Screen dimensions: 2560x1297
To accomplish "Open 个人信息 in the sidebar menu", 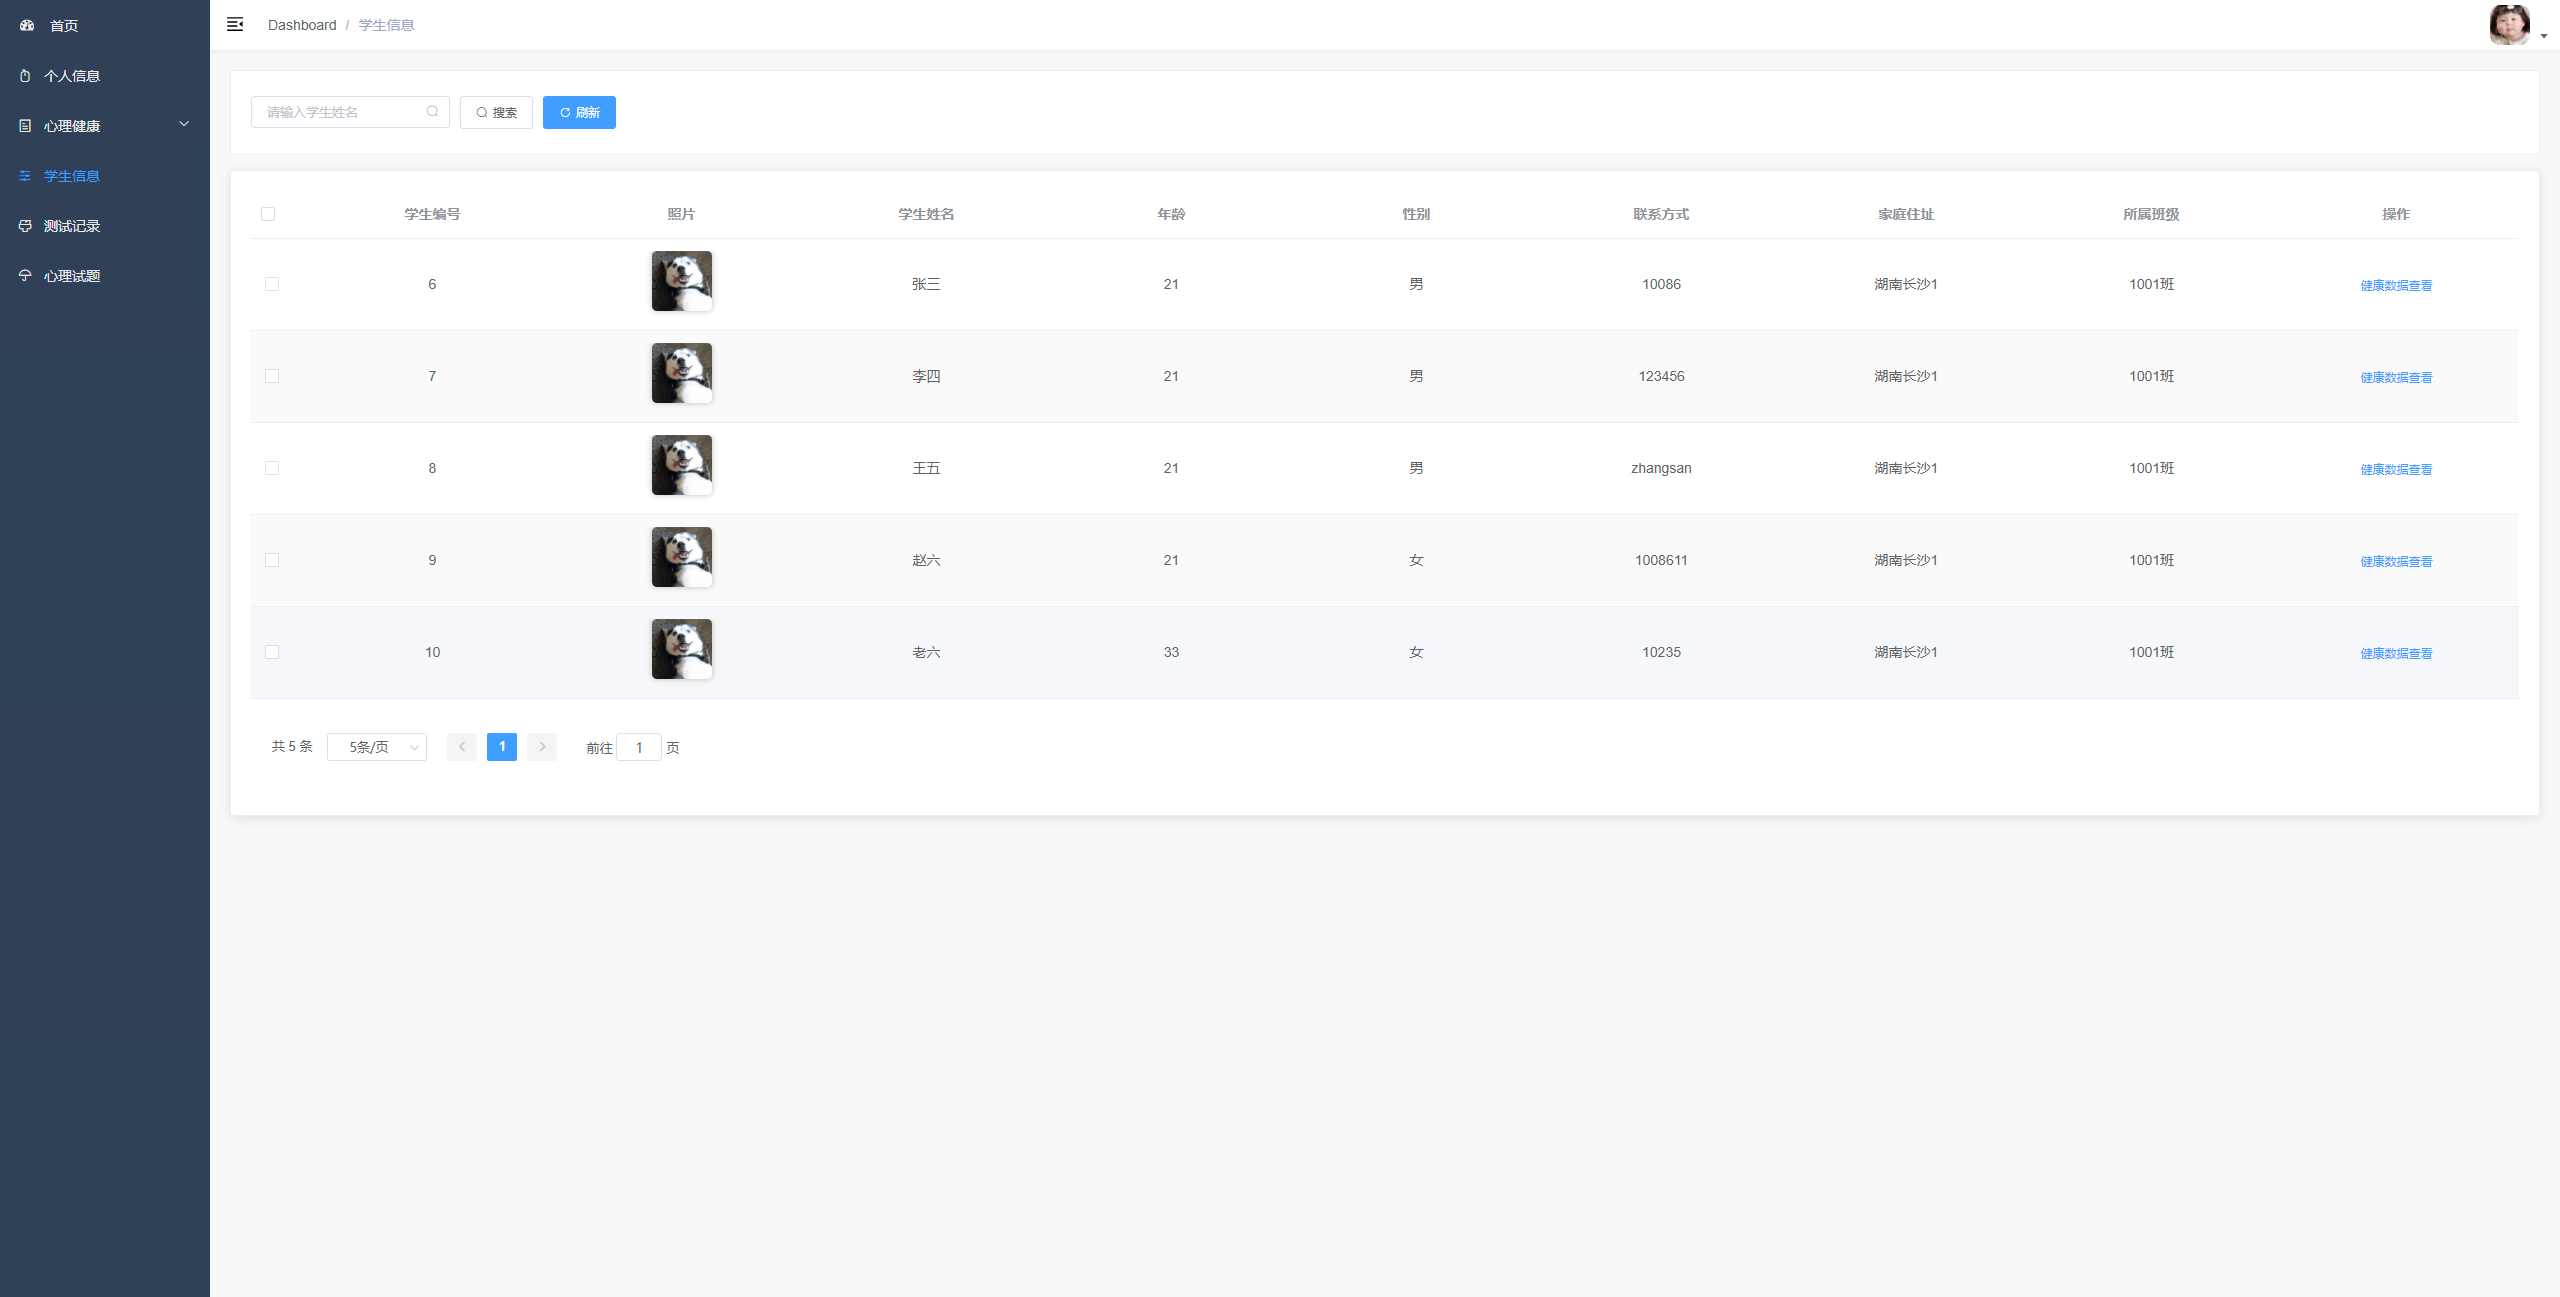I will click(x=105, y=75).
